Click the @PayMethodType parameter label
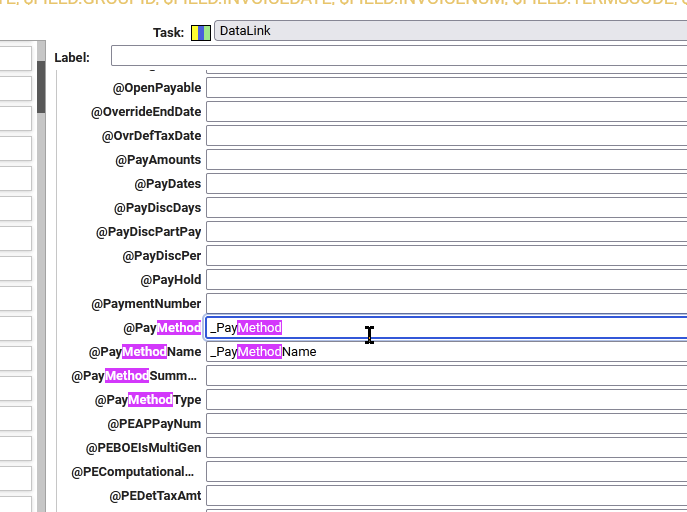 coord(148,400)
